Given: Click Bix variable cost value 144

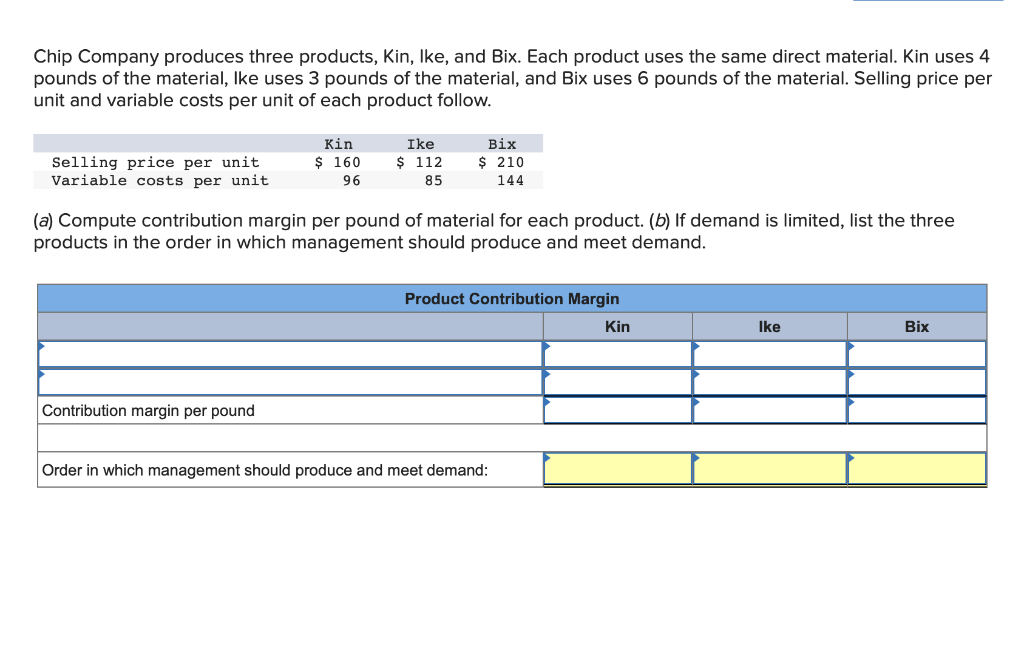Looking at the screenshot, I should (511, 180).
